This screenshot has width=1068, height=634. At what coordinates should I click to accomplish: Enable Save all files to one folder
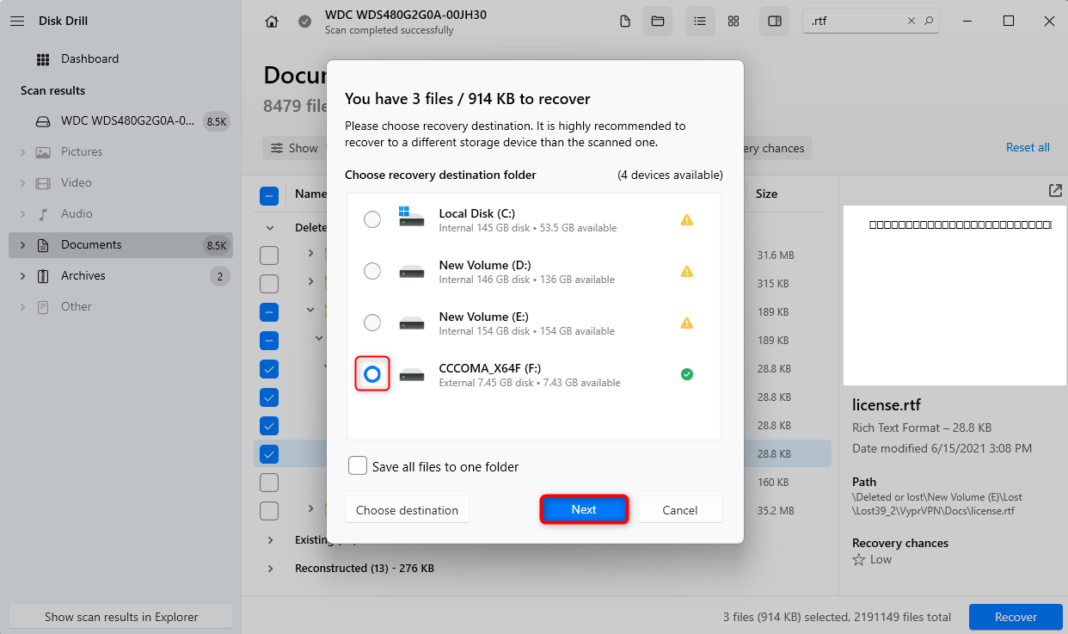pyautogui.click(x=357, y=466)
